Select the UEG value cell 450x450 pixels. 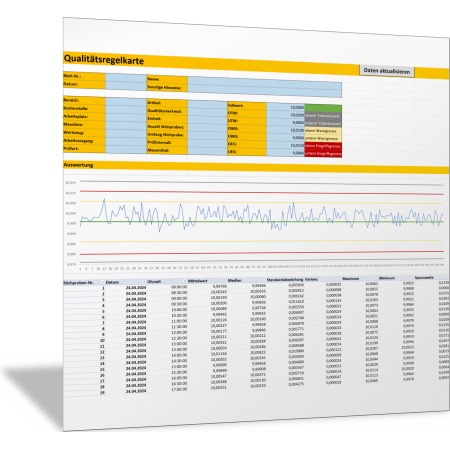[285, 153]
